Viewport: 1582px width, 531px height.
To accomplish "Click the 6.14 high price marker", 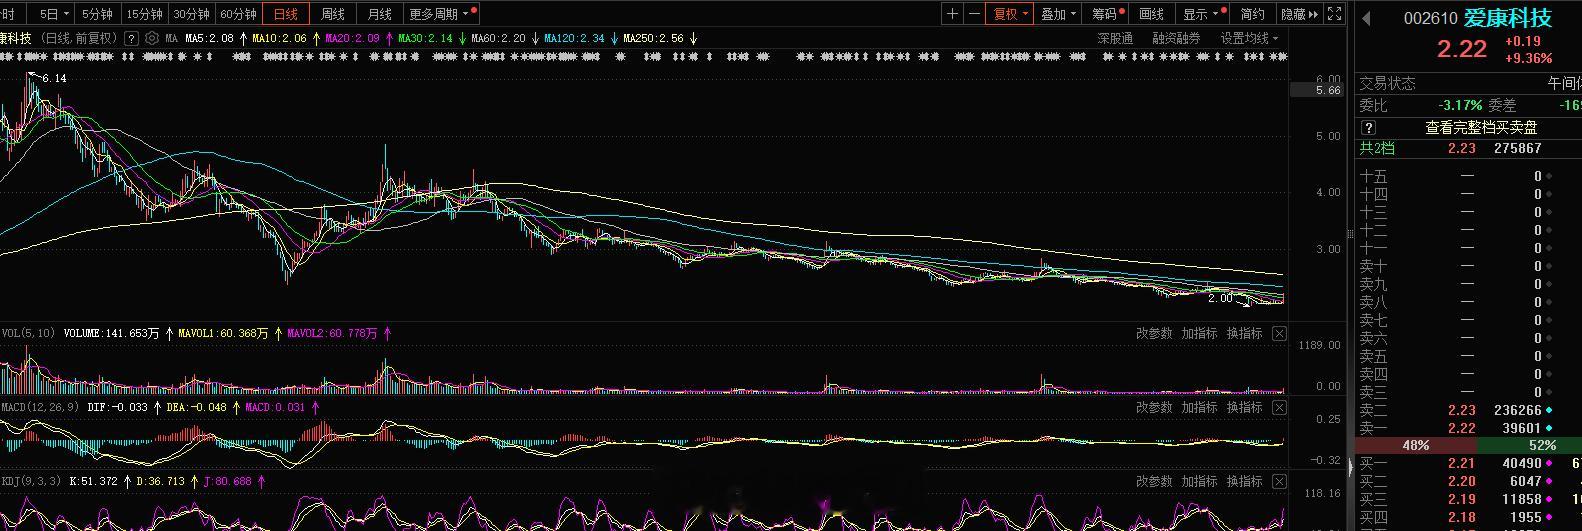I will [54, 78].
